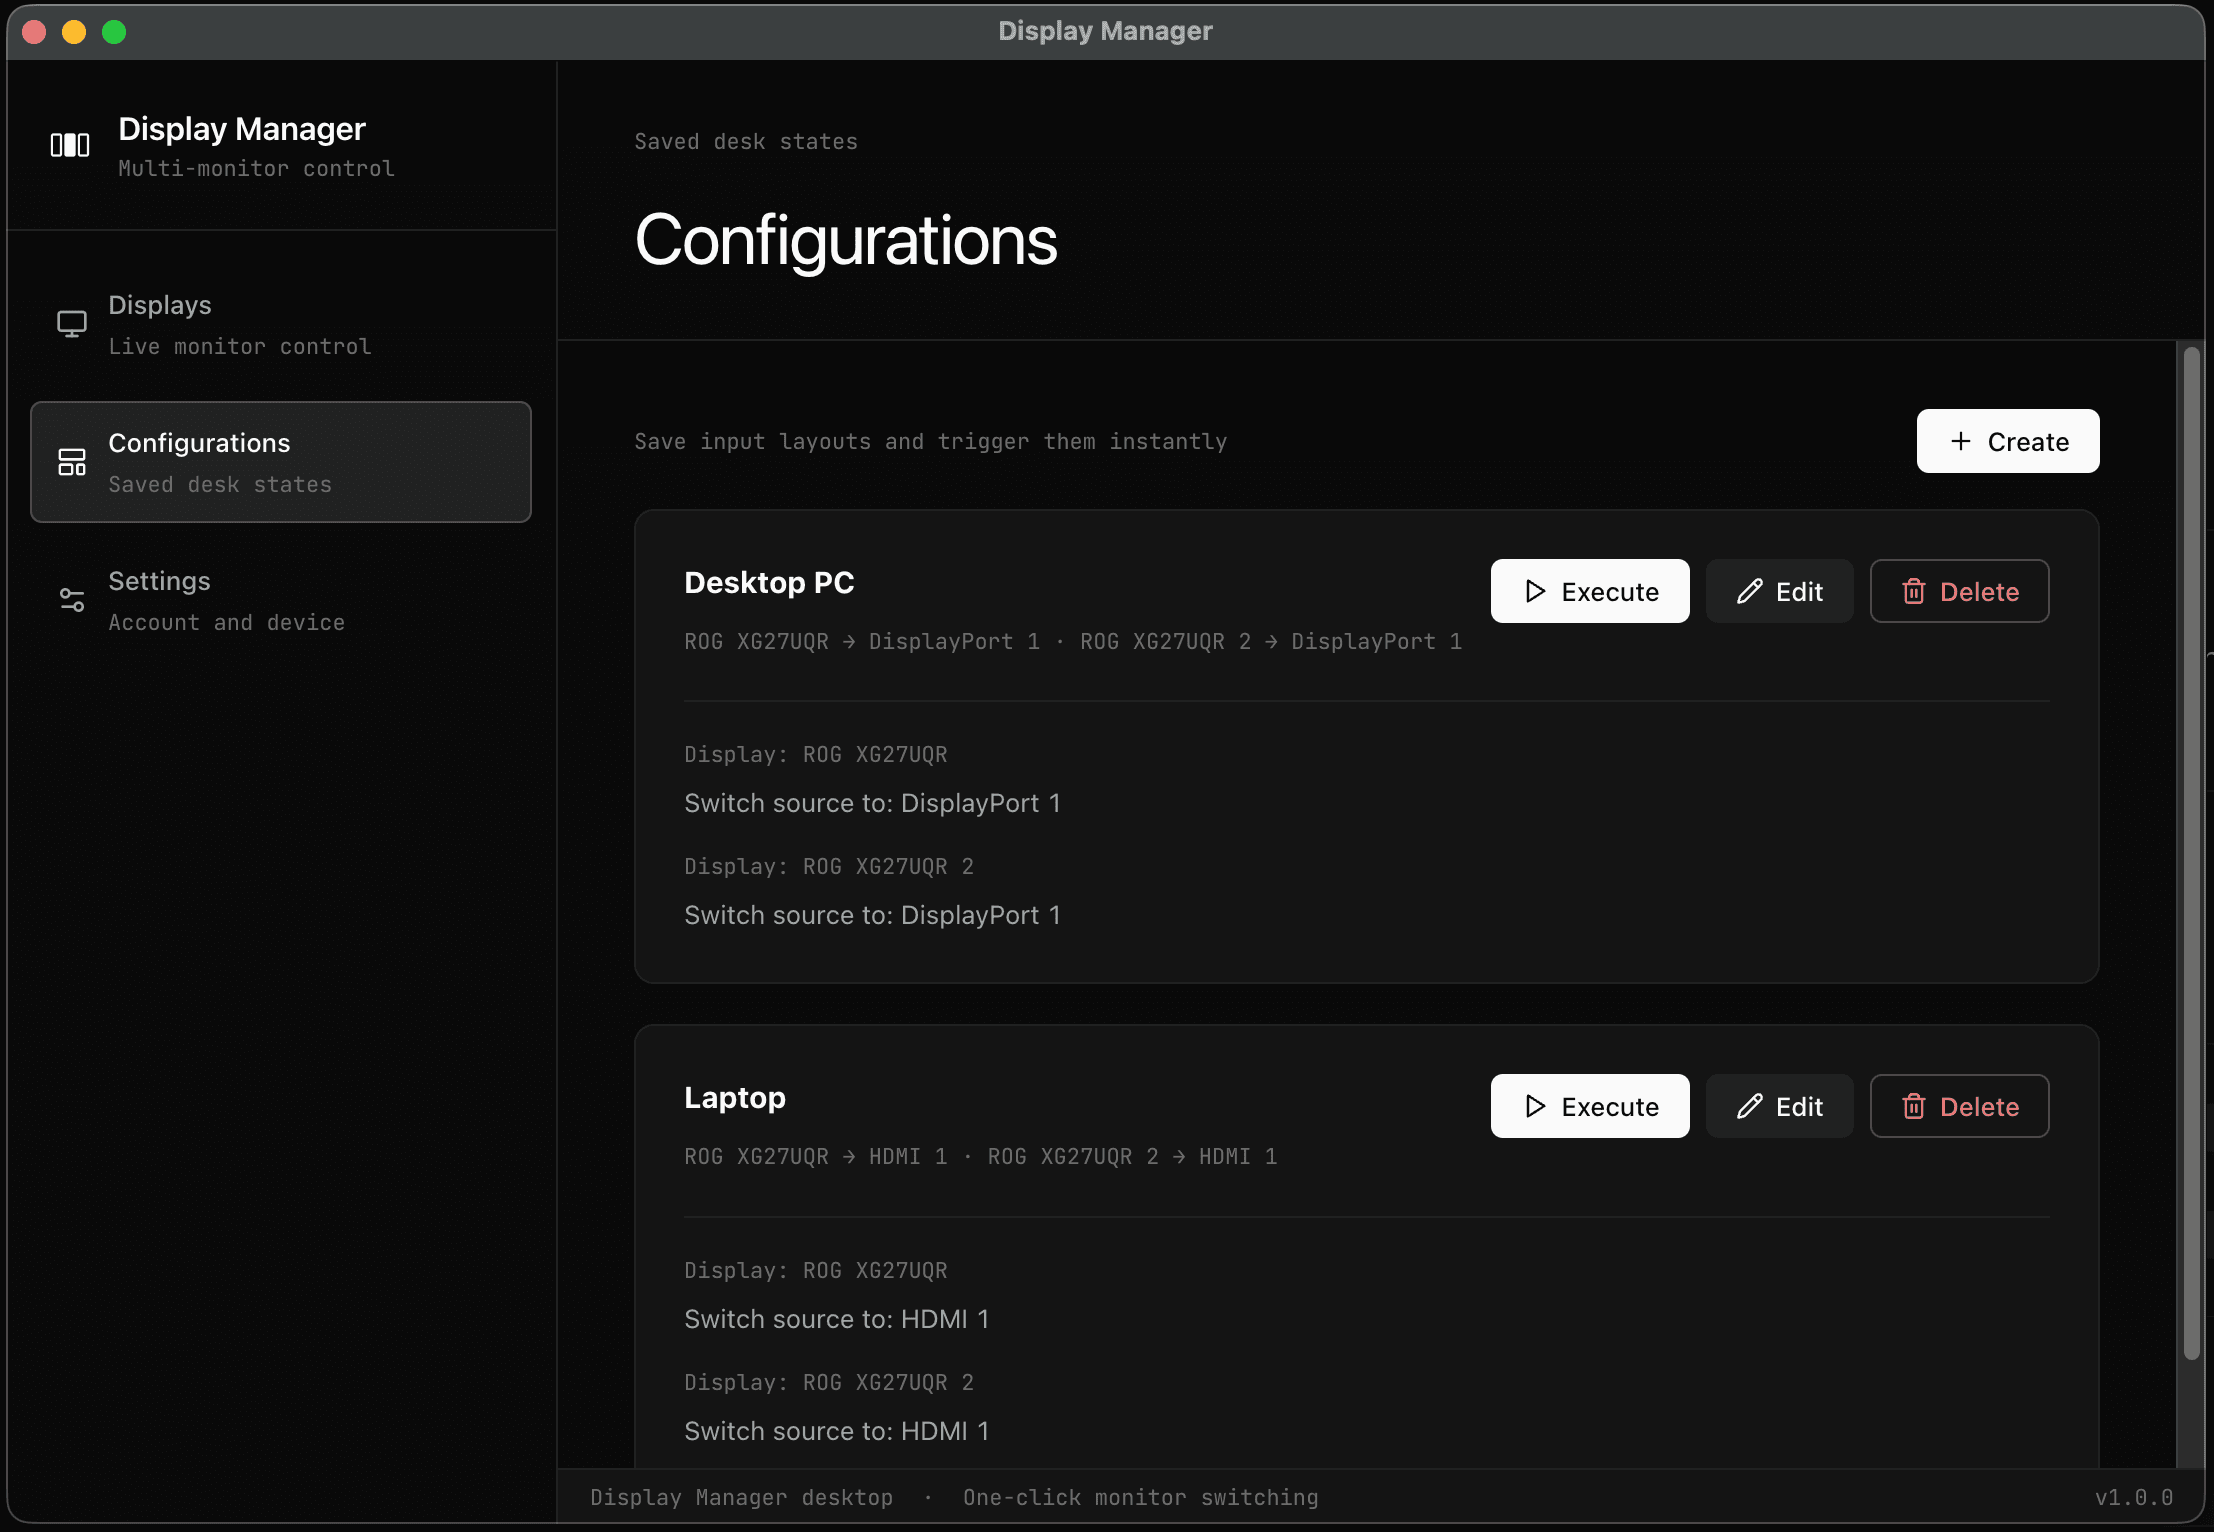
Task: Open Settings Account and device
Action: (281, 600)
